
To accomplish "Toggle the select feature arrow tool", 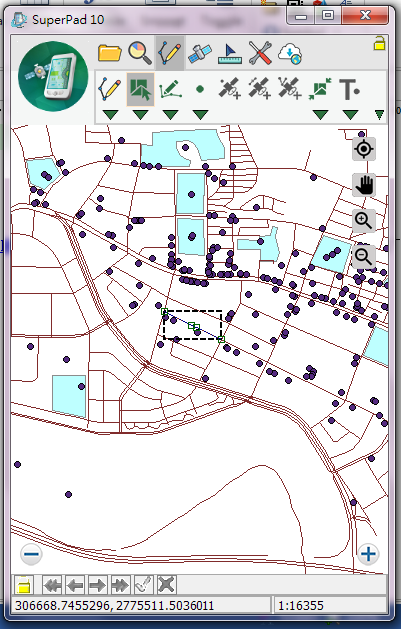I will (x=140, y=89).
